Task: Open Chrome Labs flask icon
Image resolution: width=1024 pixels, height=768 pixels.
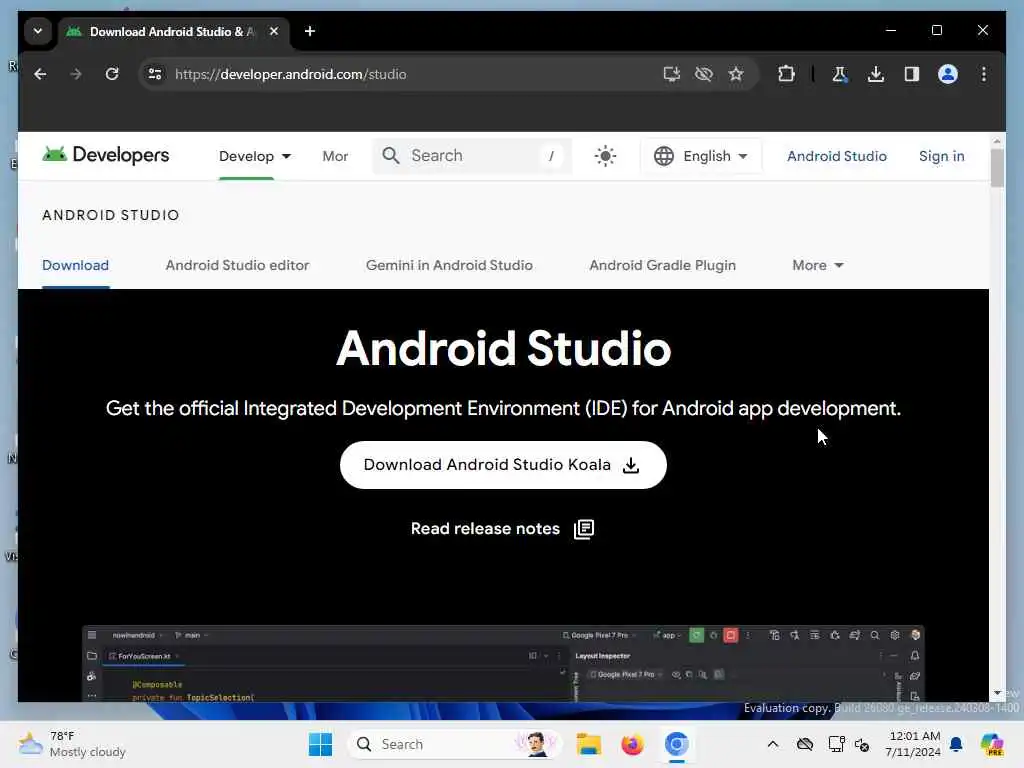Action: [x=840, y=74]
